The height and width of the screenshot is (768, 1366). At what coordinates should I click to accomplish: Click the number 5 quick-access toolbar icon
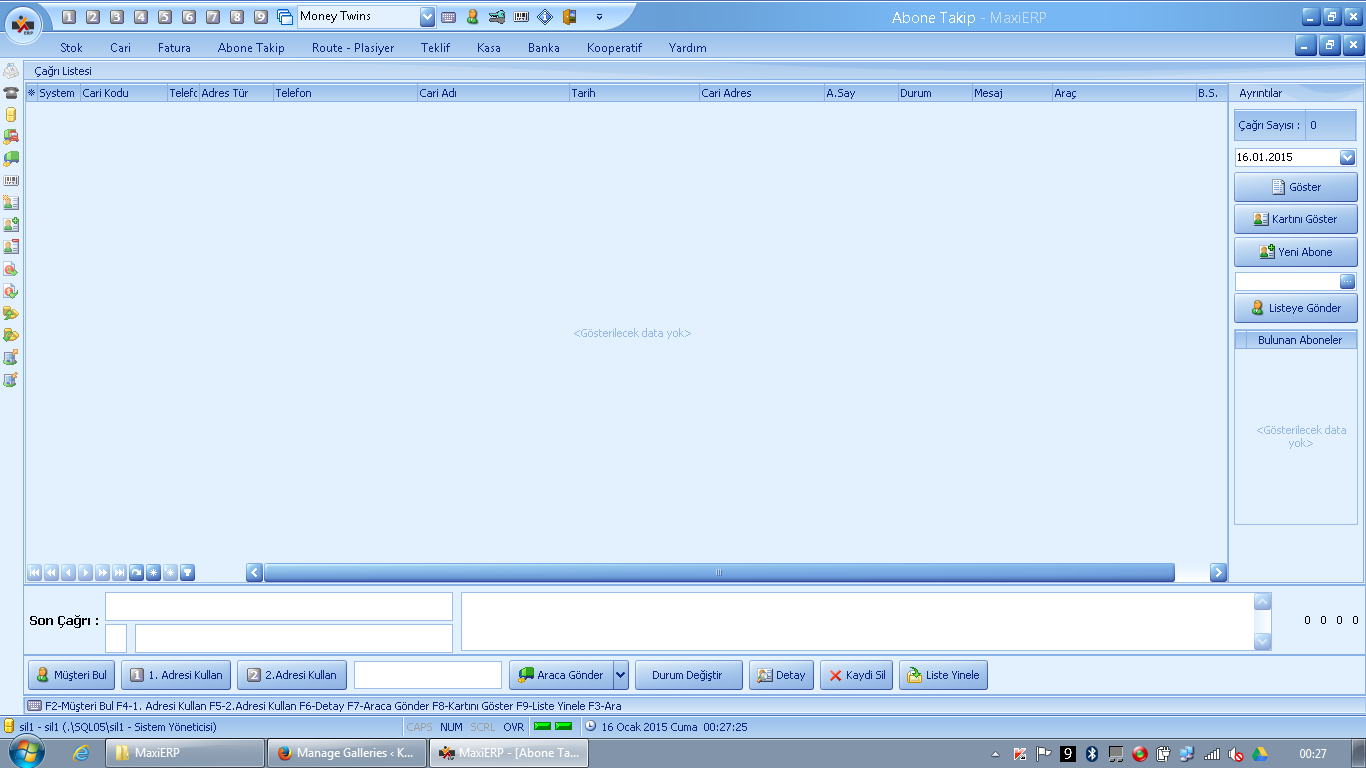click(165, 17)
